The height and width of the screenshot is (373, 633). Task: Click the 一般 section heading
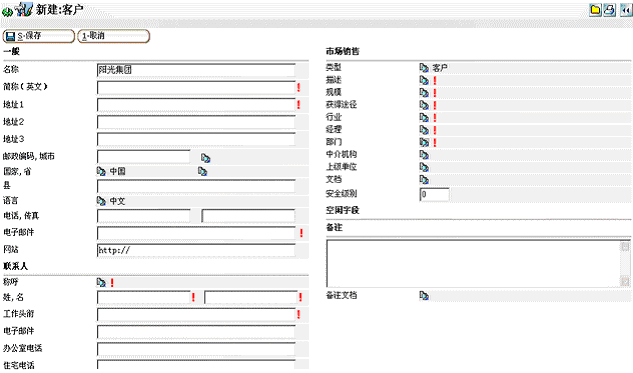11,51
